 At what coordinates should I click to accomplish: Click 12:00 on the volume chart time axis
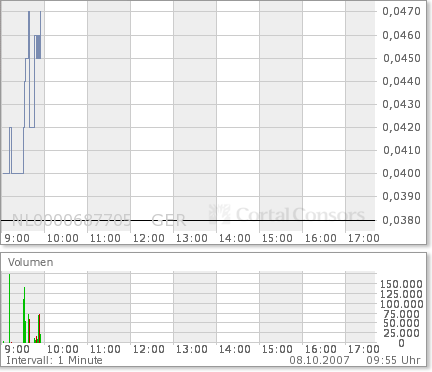pos(149,350)
